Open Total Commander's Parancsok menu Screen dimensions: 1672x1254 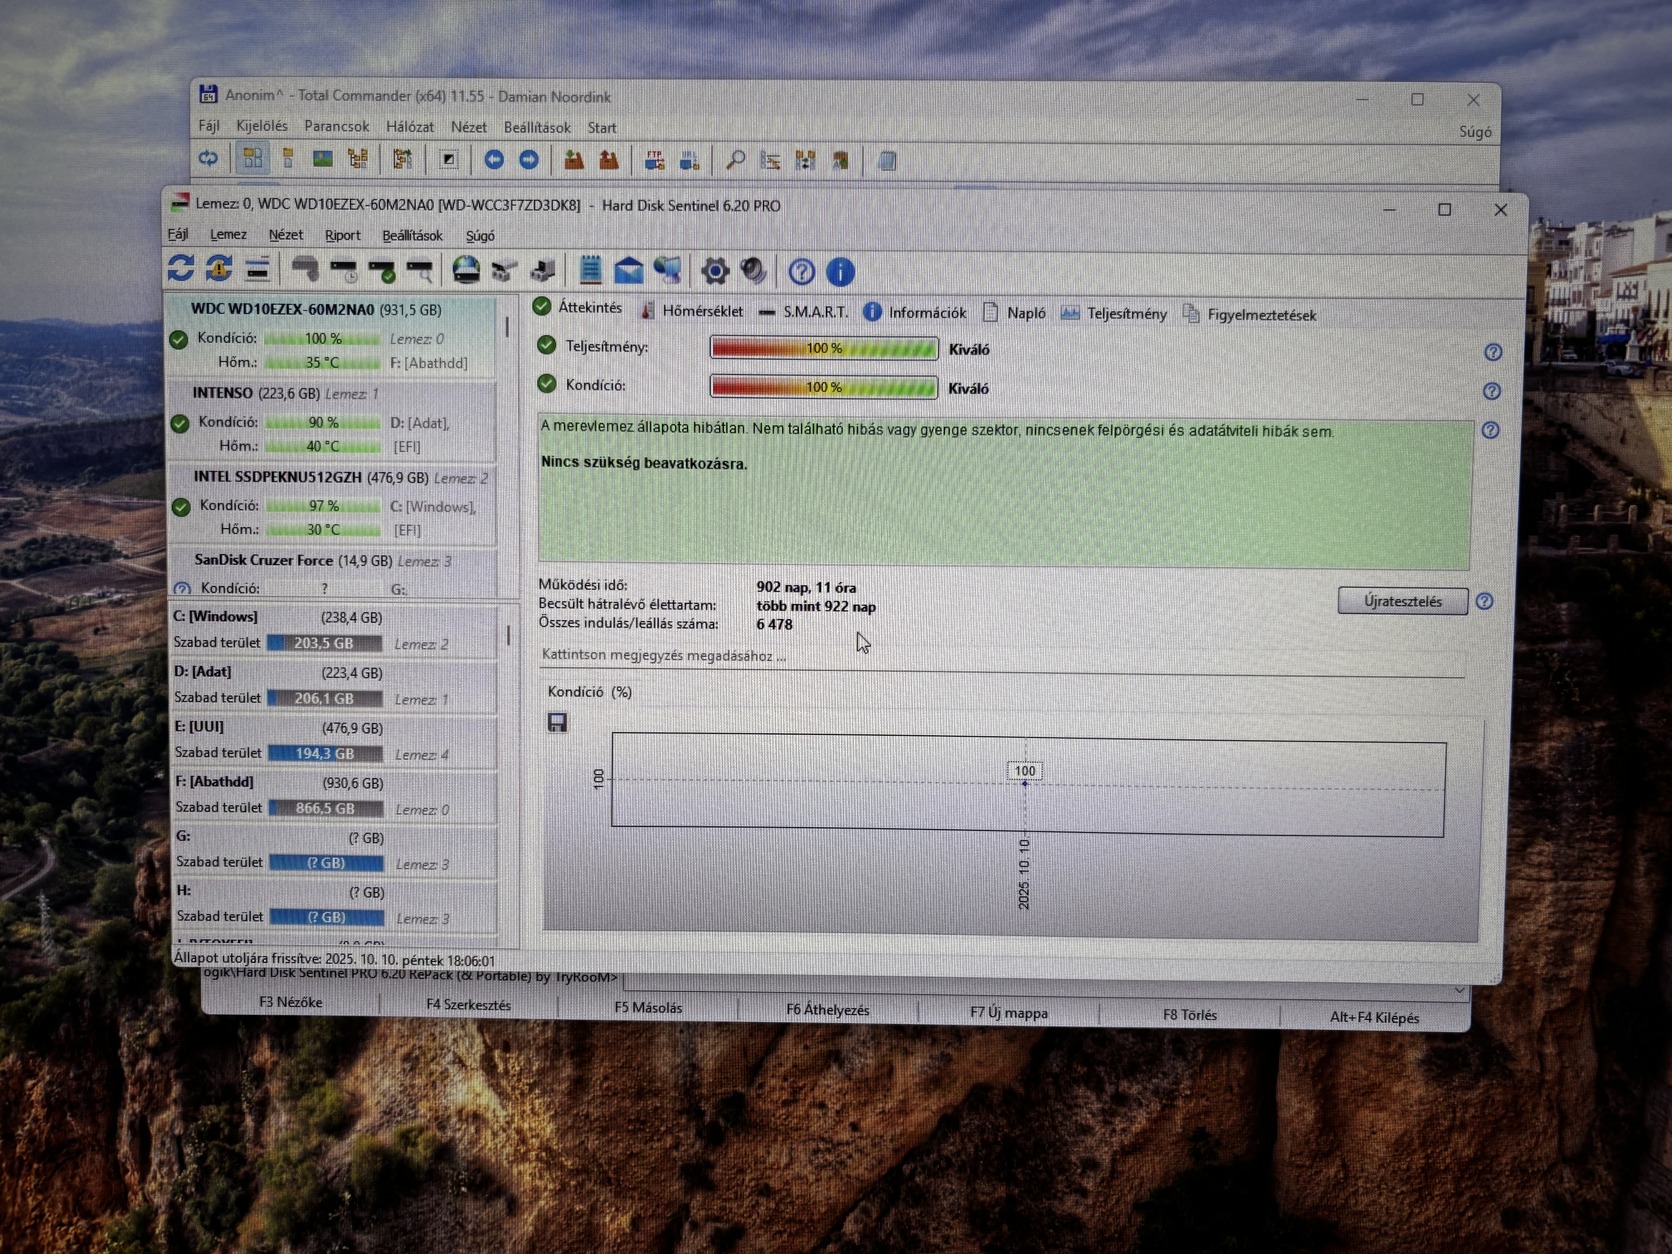coord(337,126)
